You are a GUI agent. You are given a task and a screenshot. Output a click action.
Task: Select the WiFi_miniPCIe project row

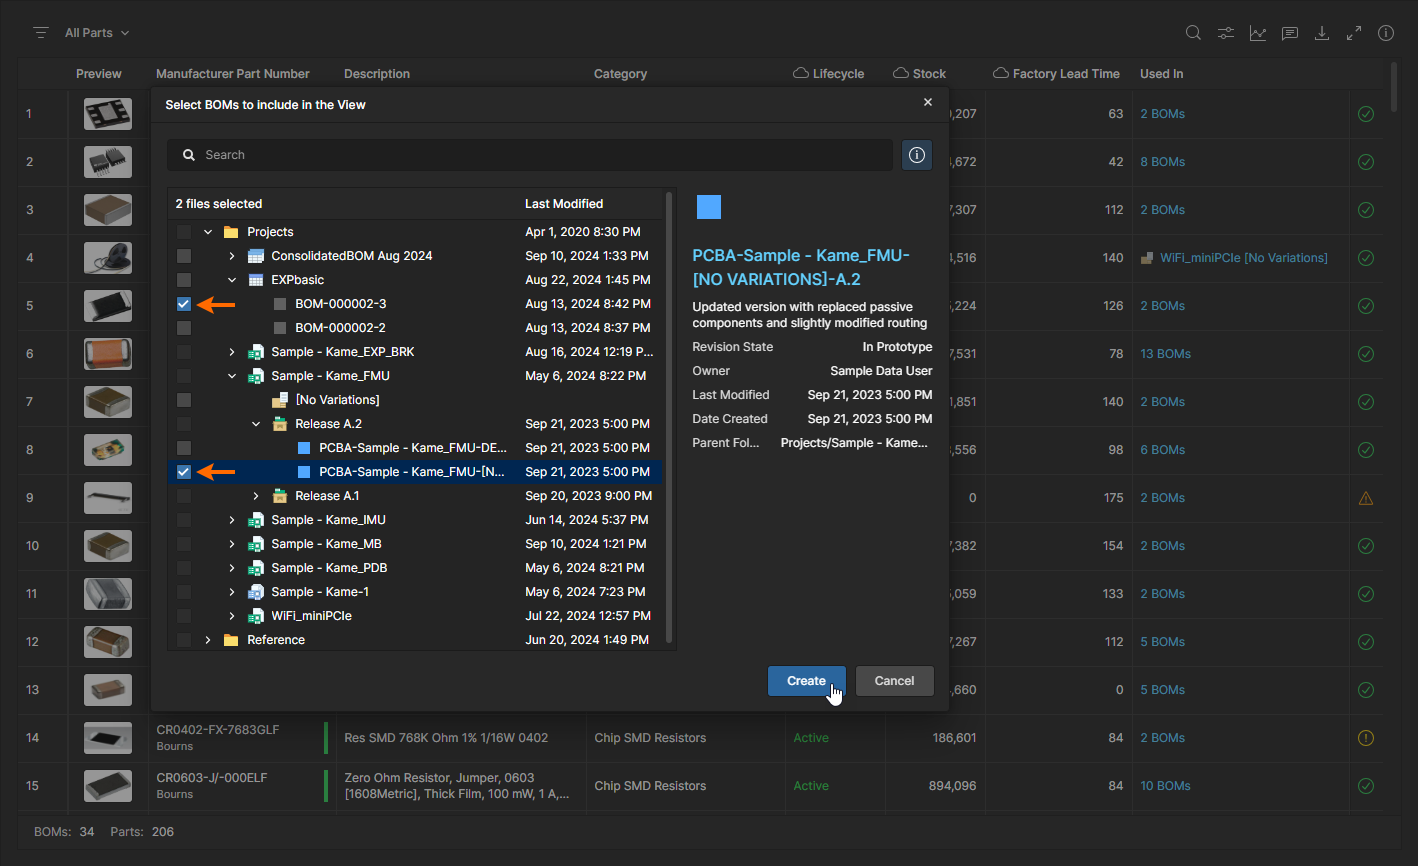[x=311, y=616]
